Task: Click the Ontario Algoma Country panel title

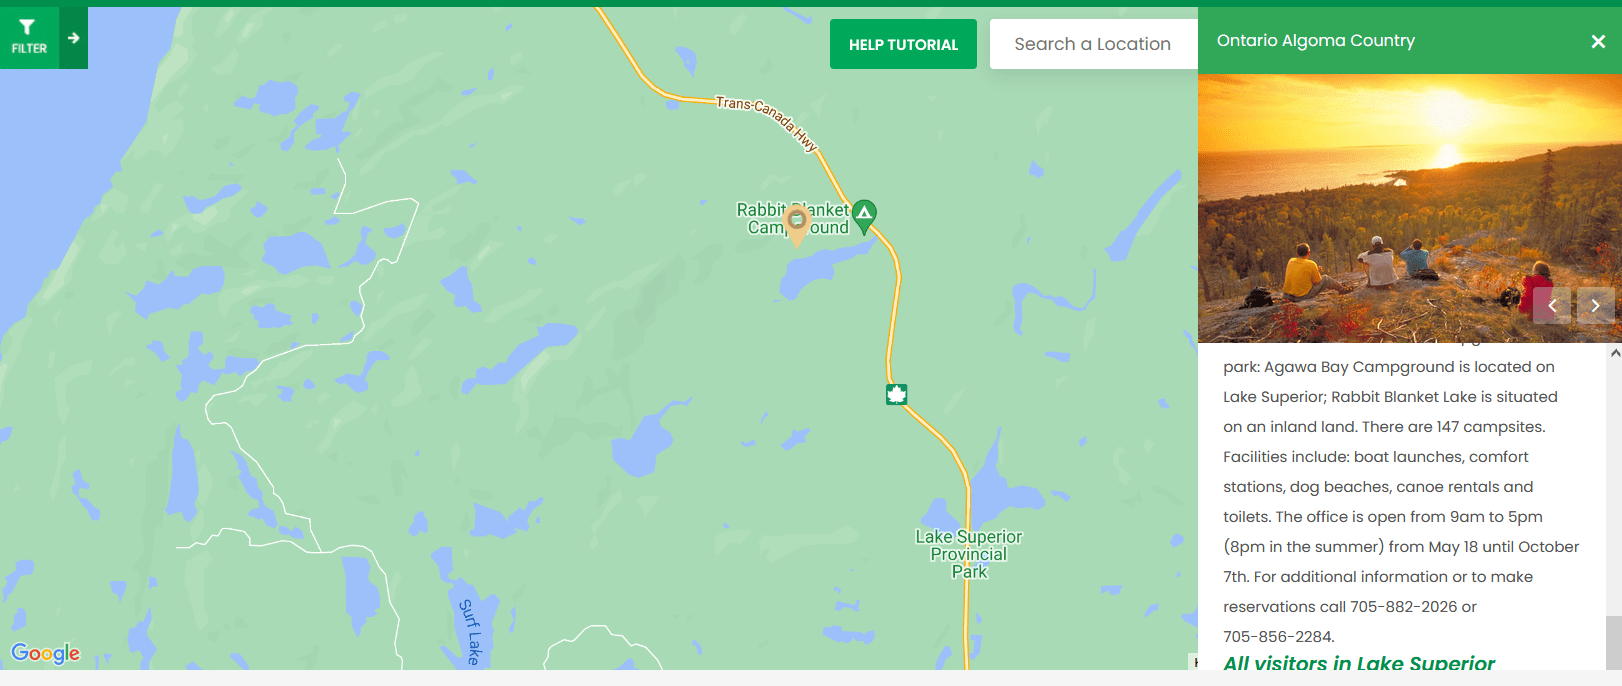Action: [1316, 41]
